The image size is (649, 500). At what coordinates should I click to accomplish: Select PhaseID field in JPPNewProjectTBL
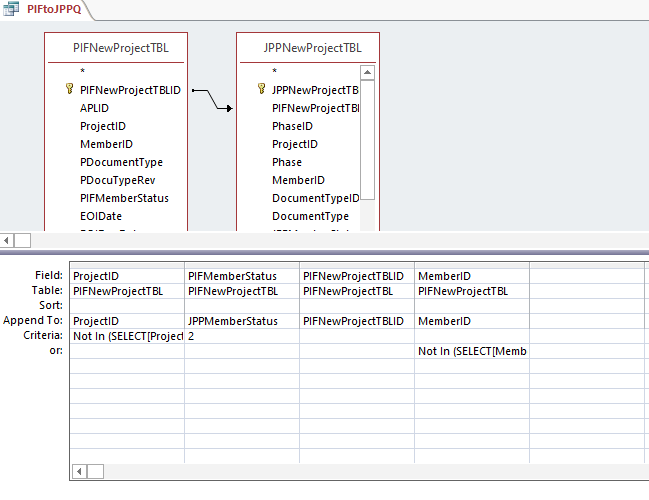point(292,126)
